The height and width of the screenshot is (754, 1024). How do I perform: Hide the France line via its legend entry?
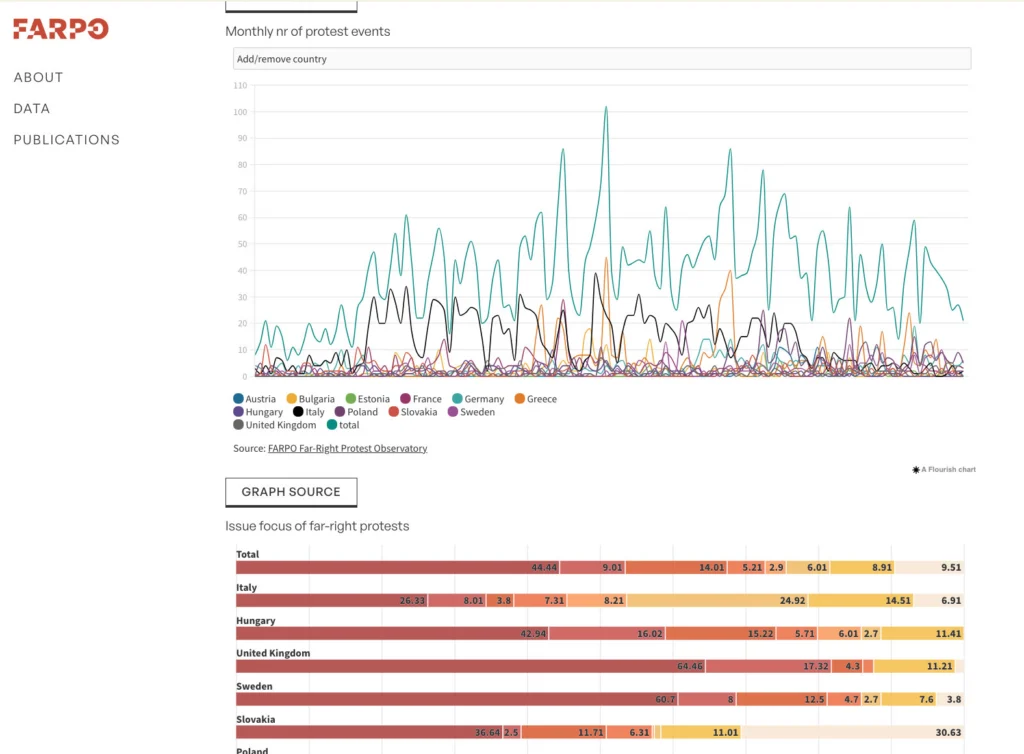[x=406, y=399]
